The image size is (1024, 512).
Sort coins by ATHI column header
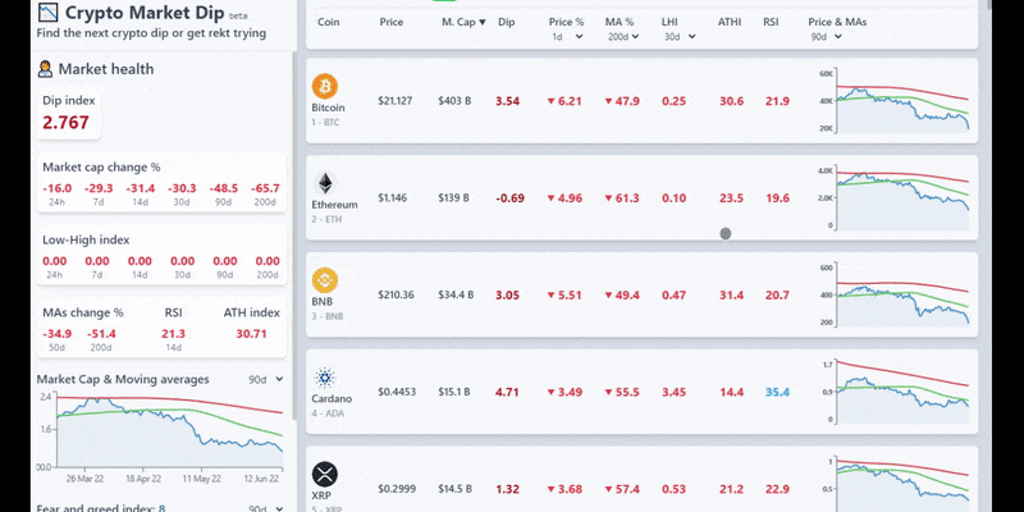[x=730, y=22]
